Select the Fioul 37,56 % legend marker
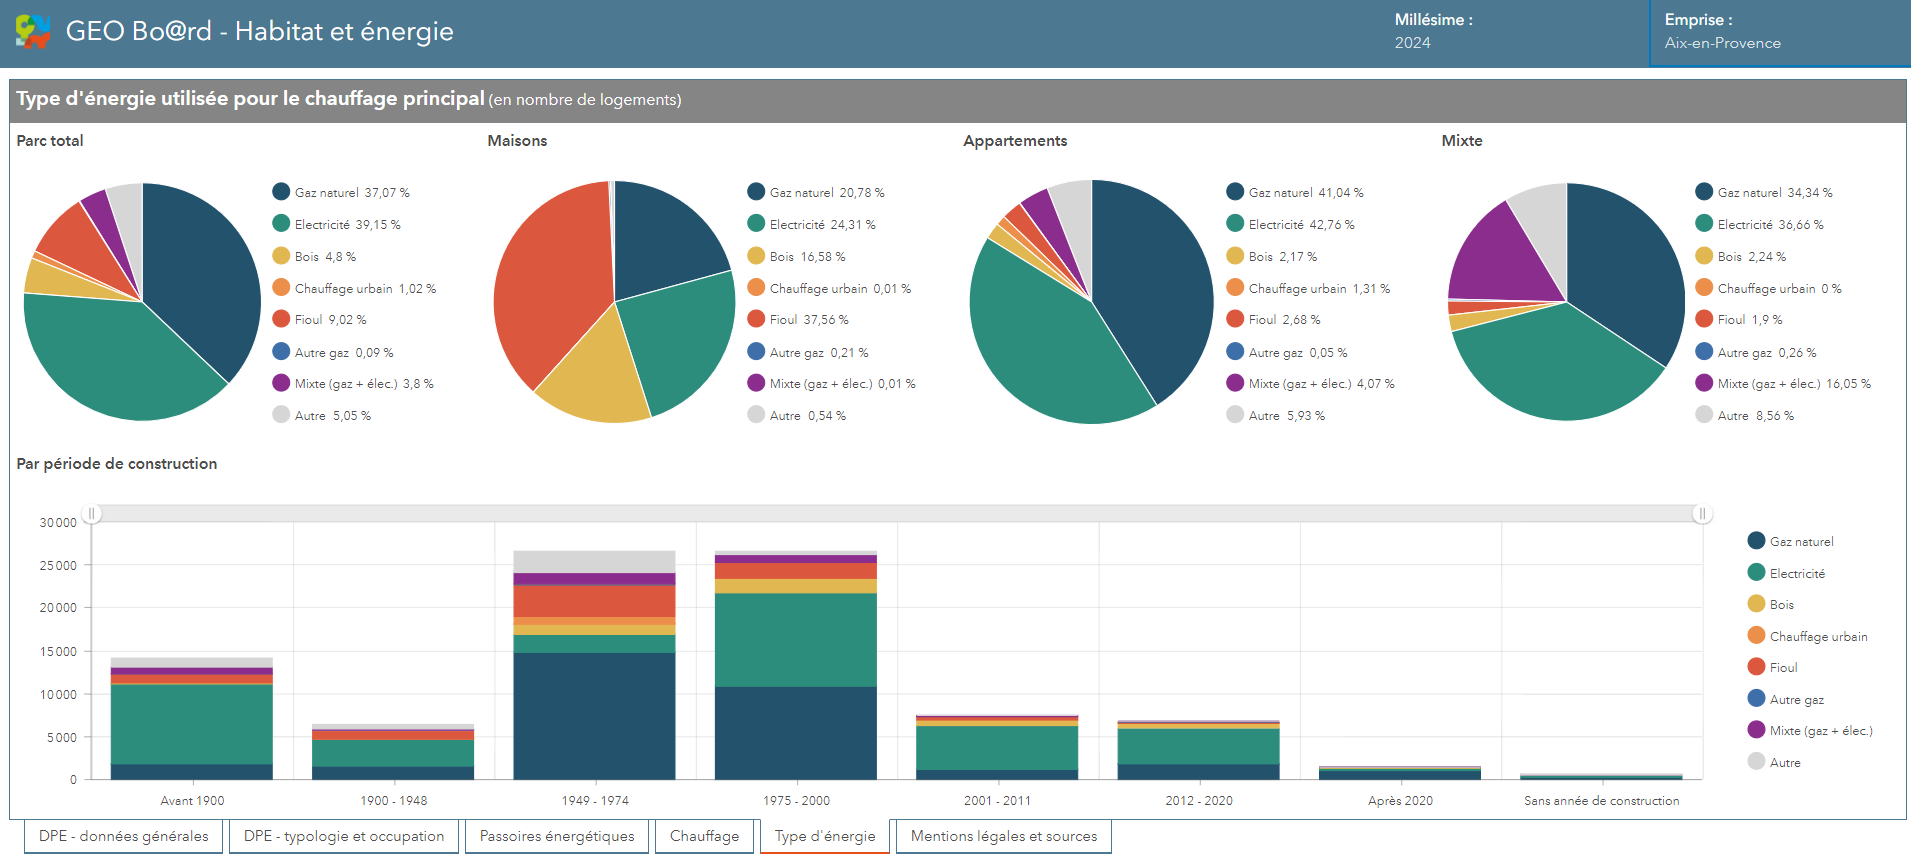This screenshot has width=1911, height=859. 756,319
